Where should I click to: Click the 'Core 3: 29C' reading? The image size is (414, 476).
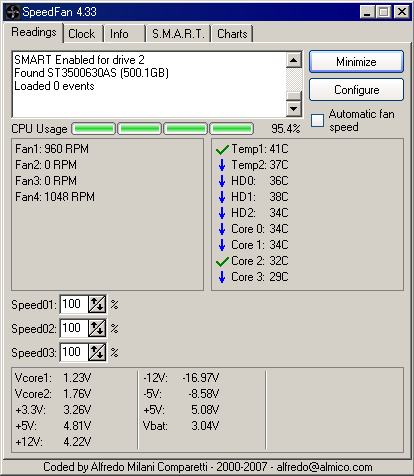tap(260, 277)
